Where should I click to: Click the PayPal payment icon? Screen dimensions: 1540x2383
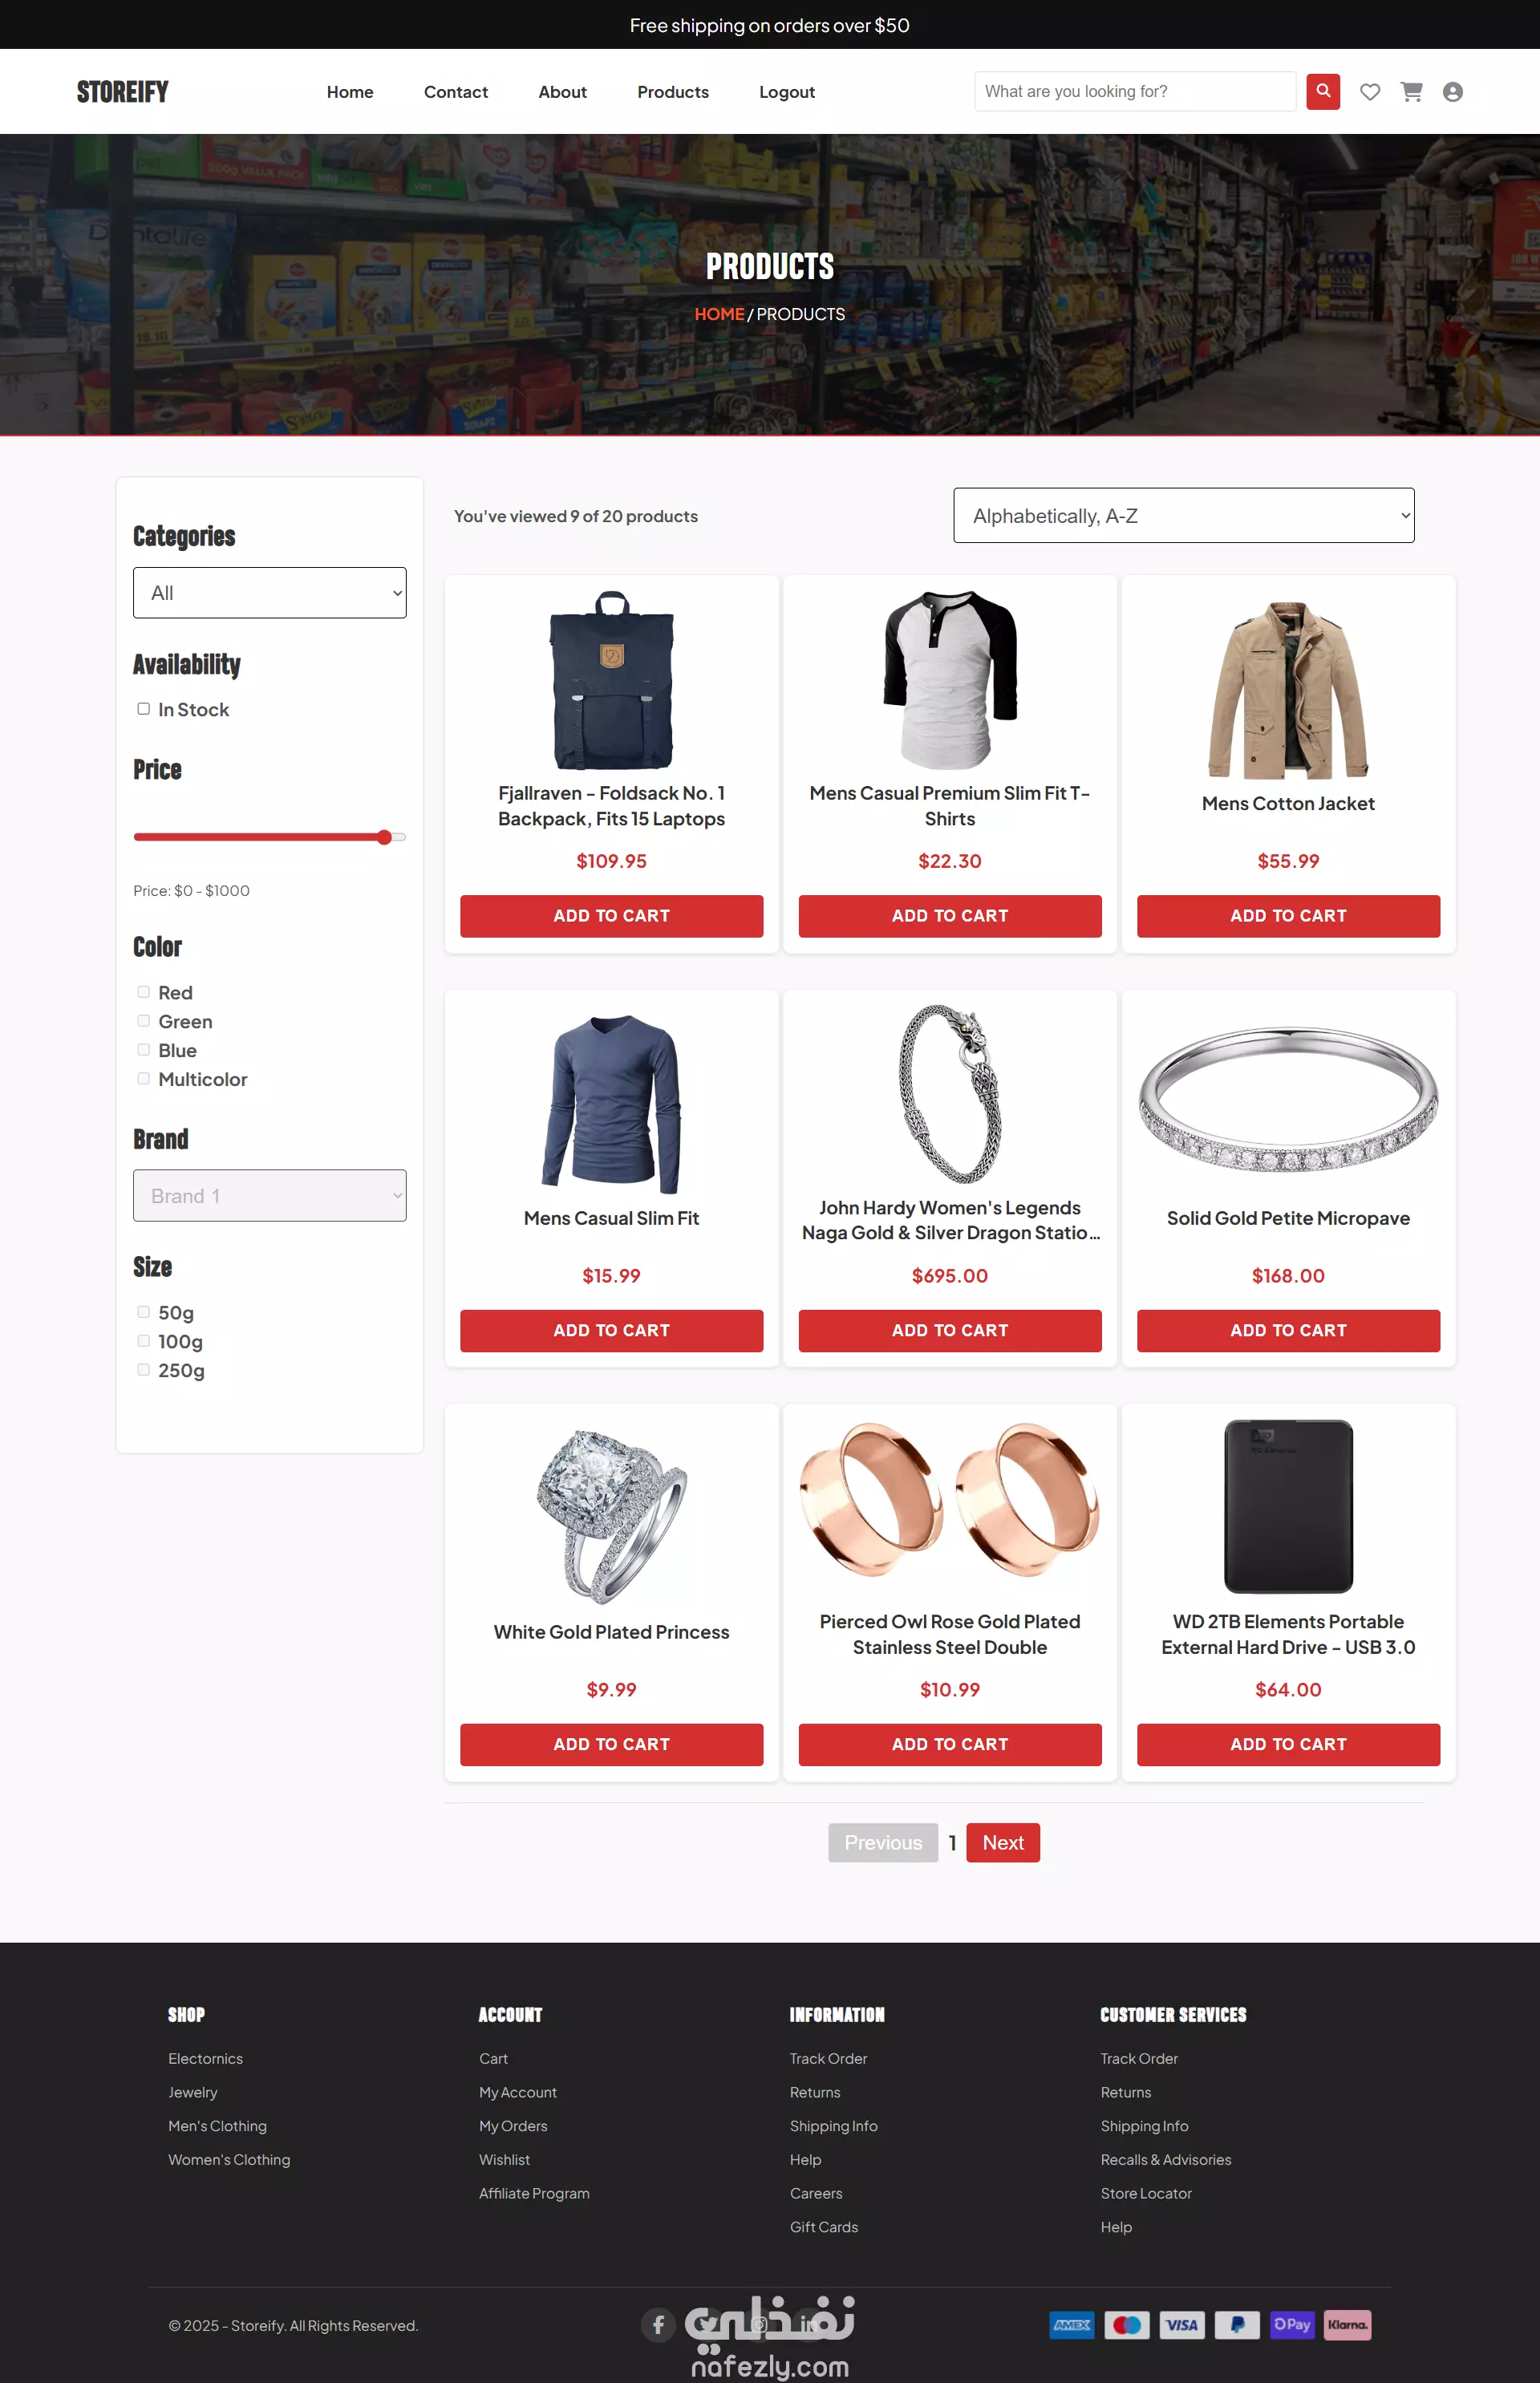(1237, 2324)
